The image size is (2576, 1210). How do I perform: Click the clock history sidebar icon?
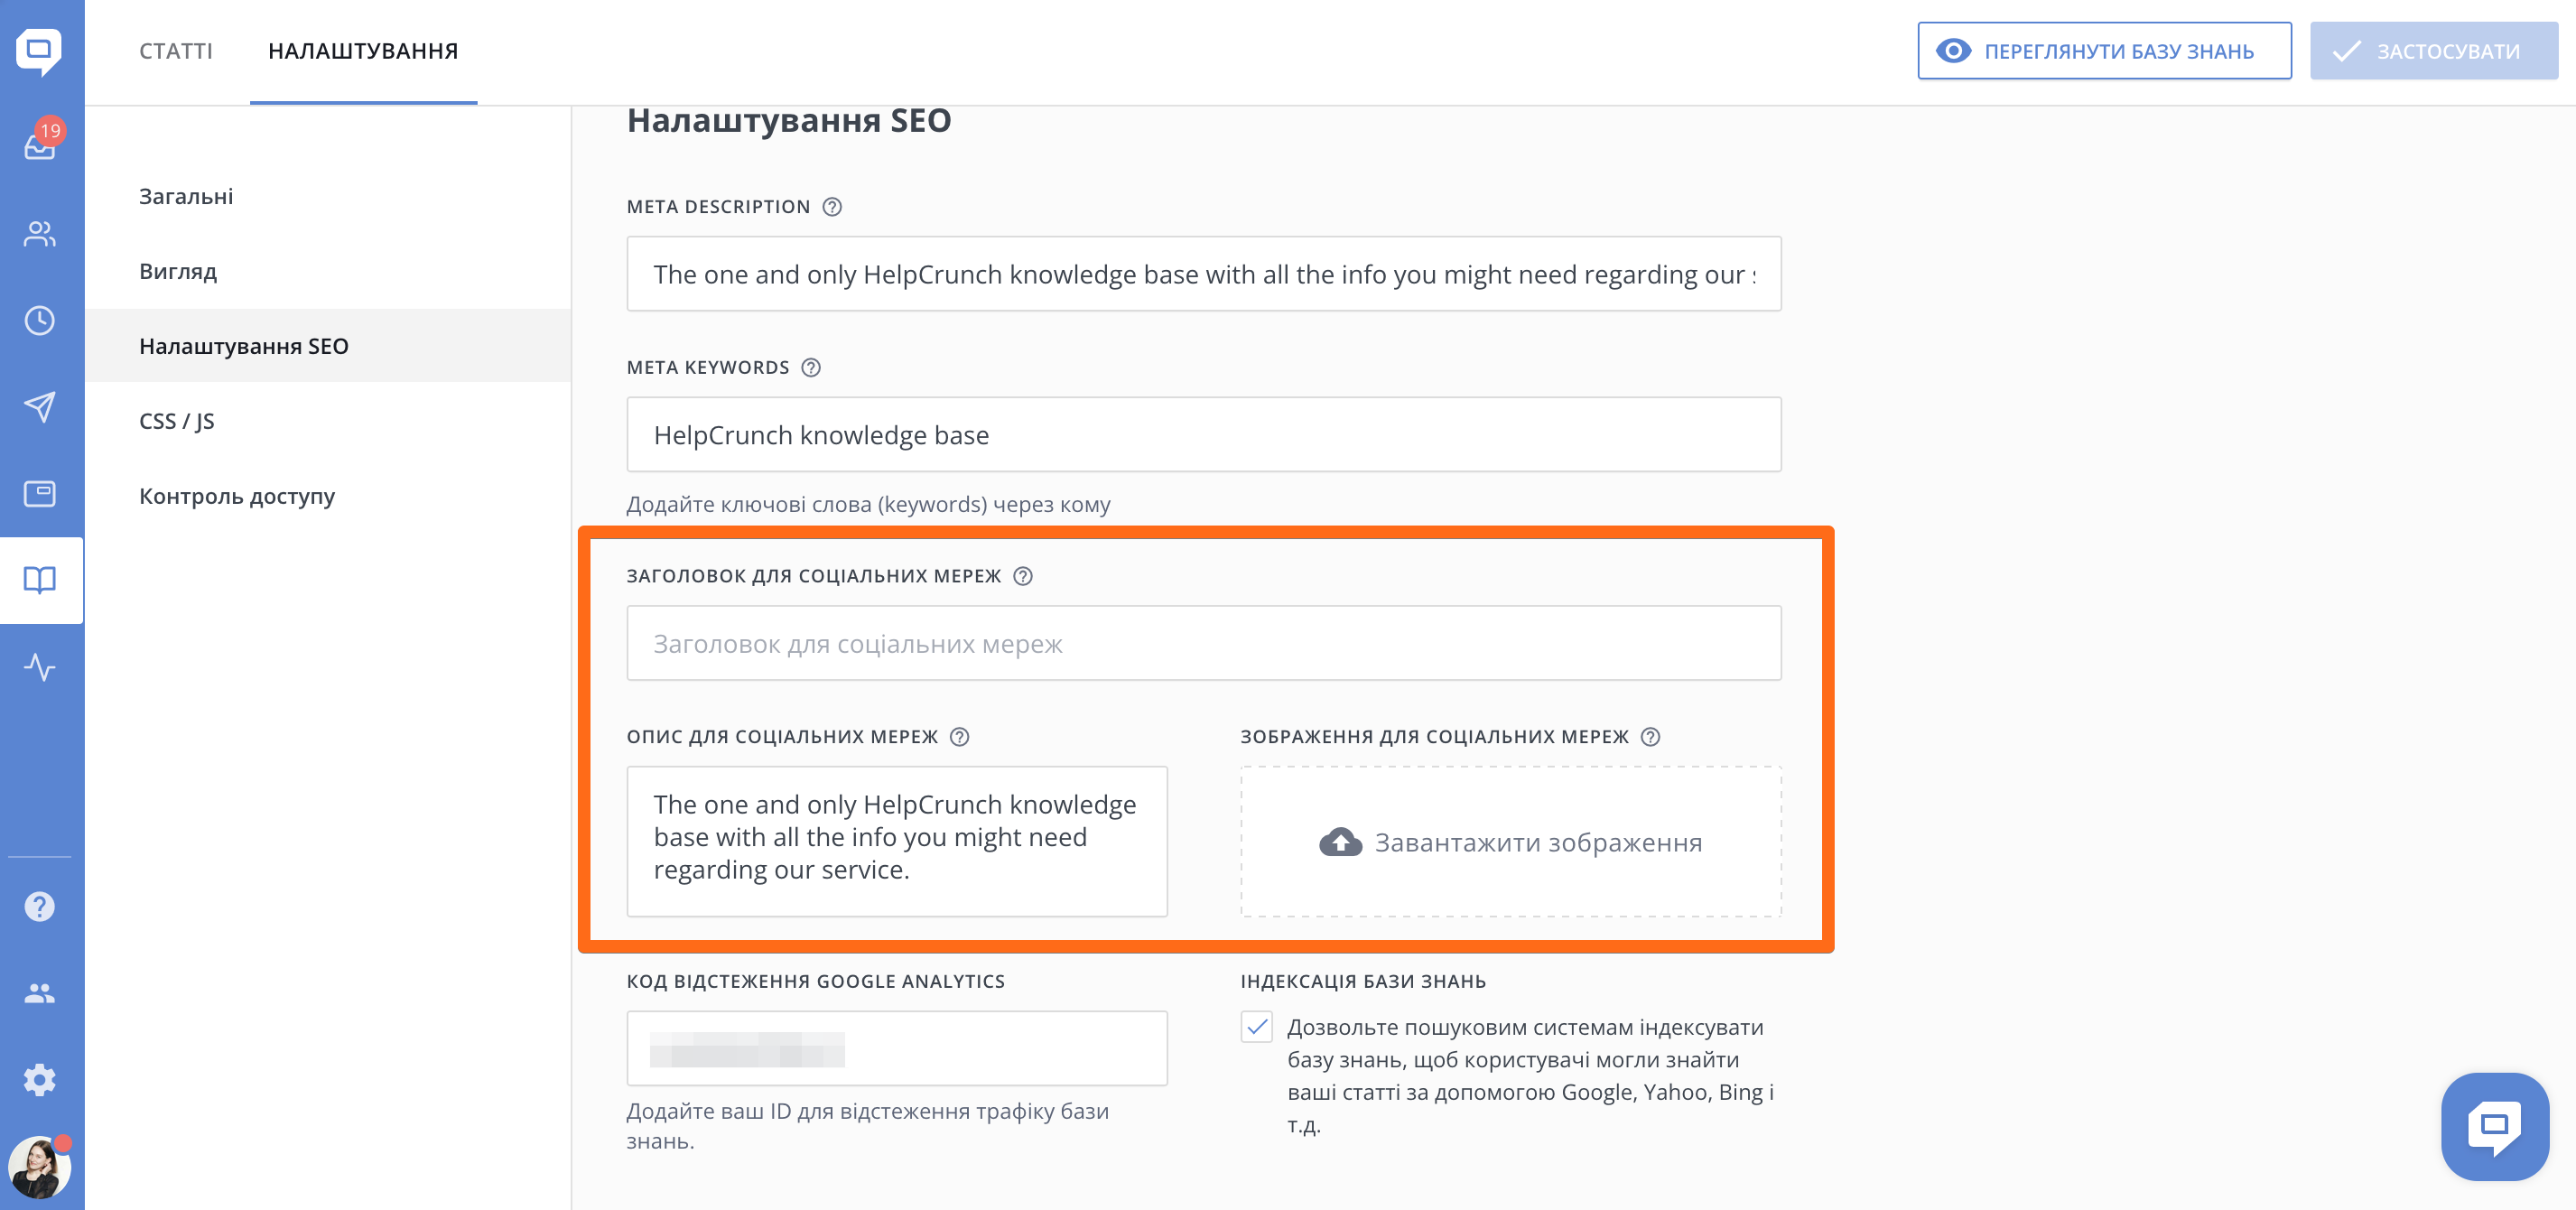pos(40,321)
